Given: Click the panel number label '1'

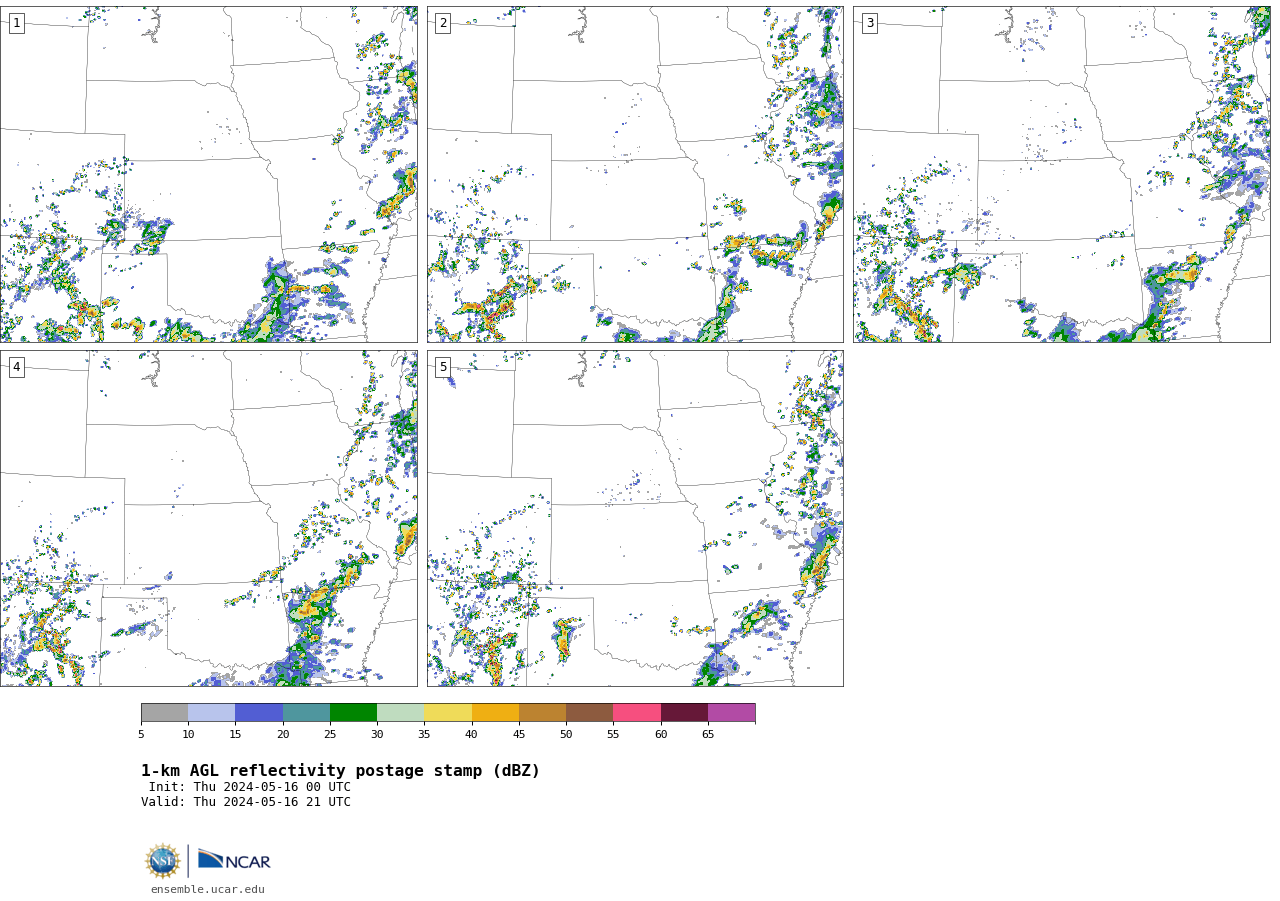Looking at the screenshot, I should pyautogui.click(x=16, y=23).
